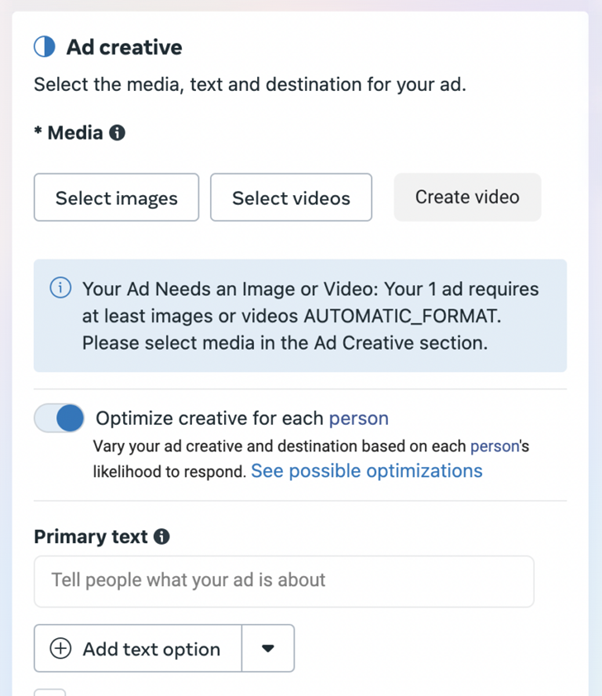Focus the 'Tell people what your ad is about' field
602x696 pixels.
click(284, 581)
